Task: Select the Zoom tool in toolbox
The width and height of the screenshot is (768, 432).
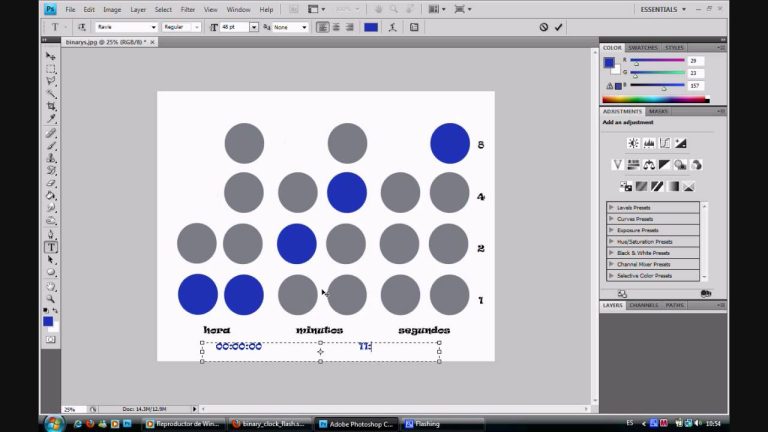Action: 51,298
